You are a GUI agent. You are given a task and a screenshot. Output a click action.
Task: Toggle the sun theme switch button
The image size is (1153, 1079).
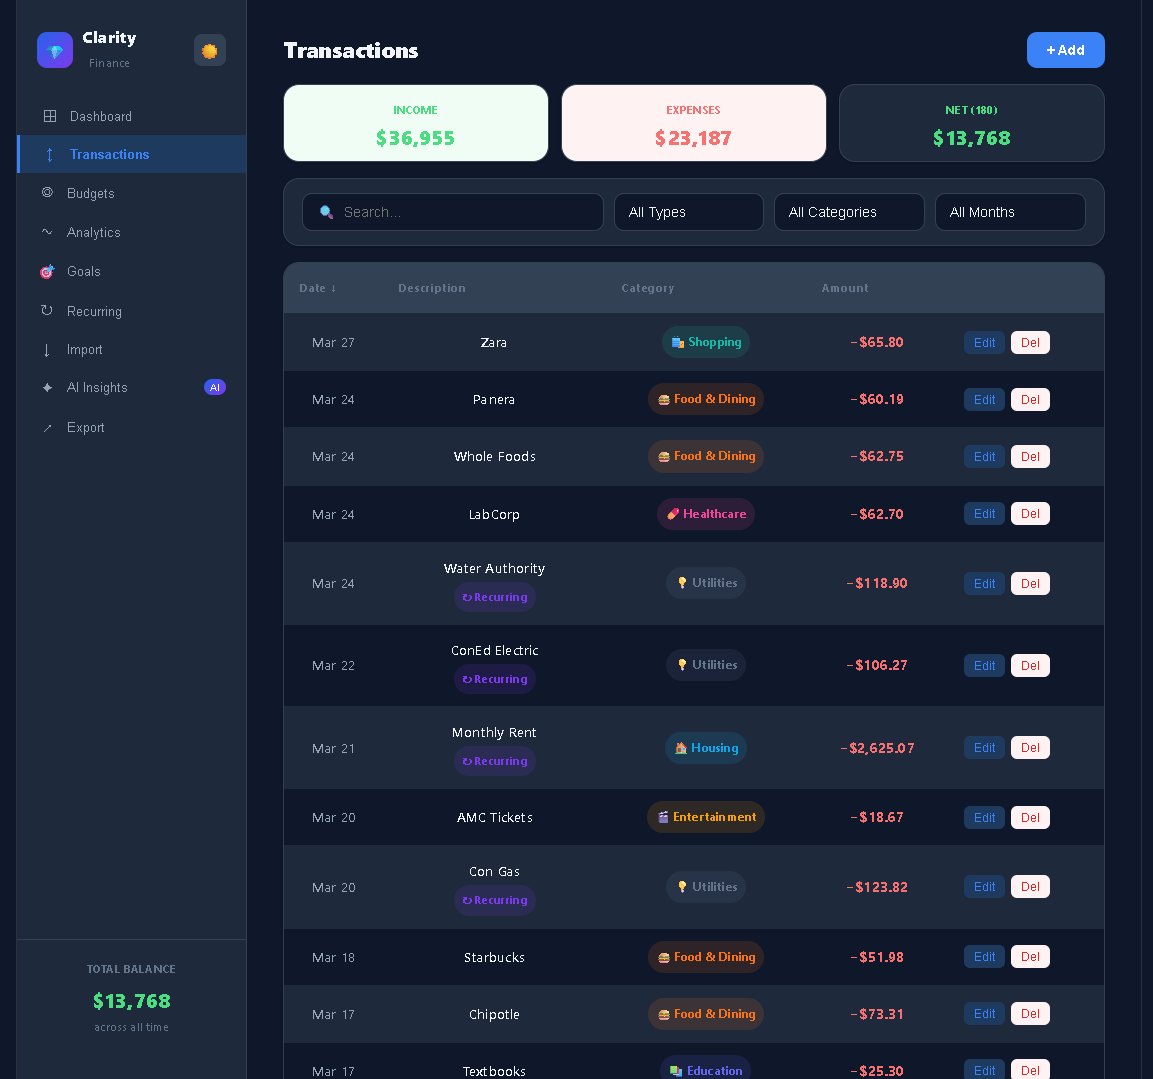210,51
